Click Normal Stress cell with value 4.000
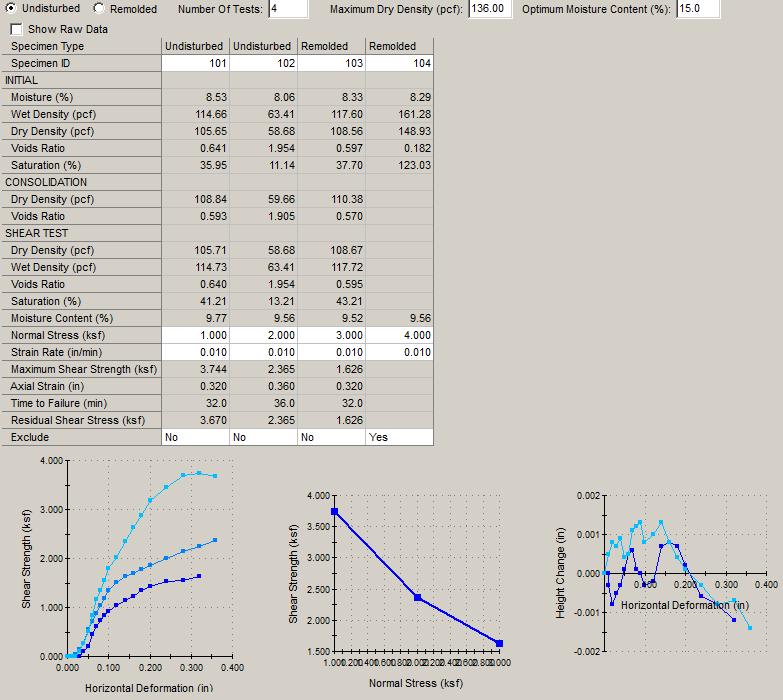The width and height of the screenshot is (783, 700). point(399,335)
